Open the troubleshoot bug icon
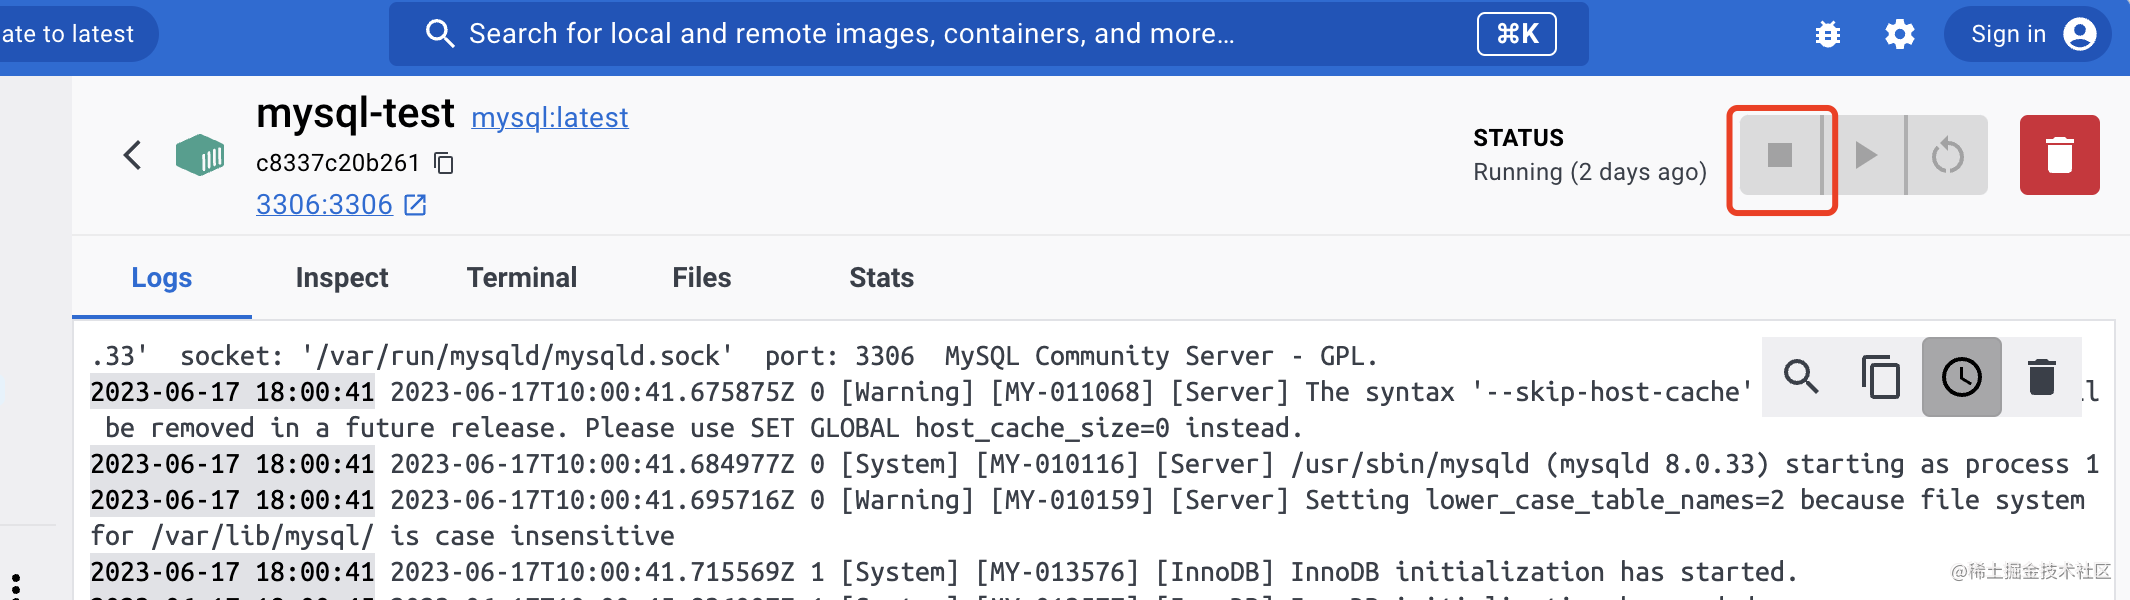The width and height of the screenshot is (2130, 600). [1828, 34]
